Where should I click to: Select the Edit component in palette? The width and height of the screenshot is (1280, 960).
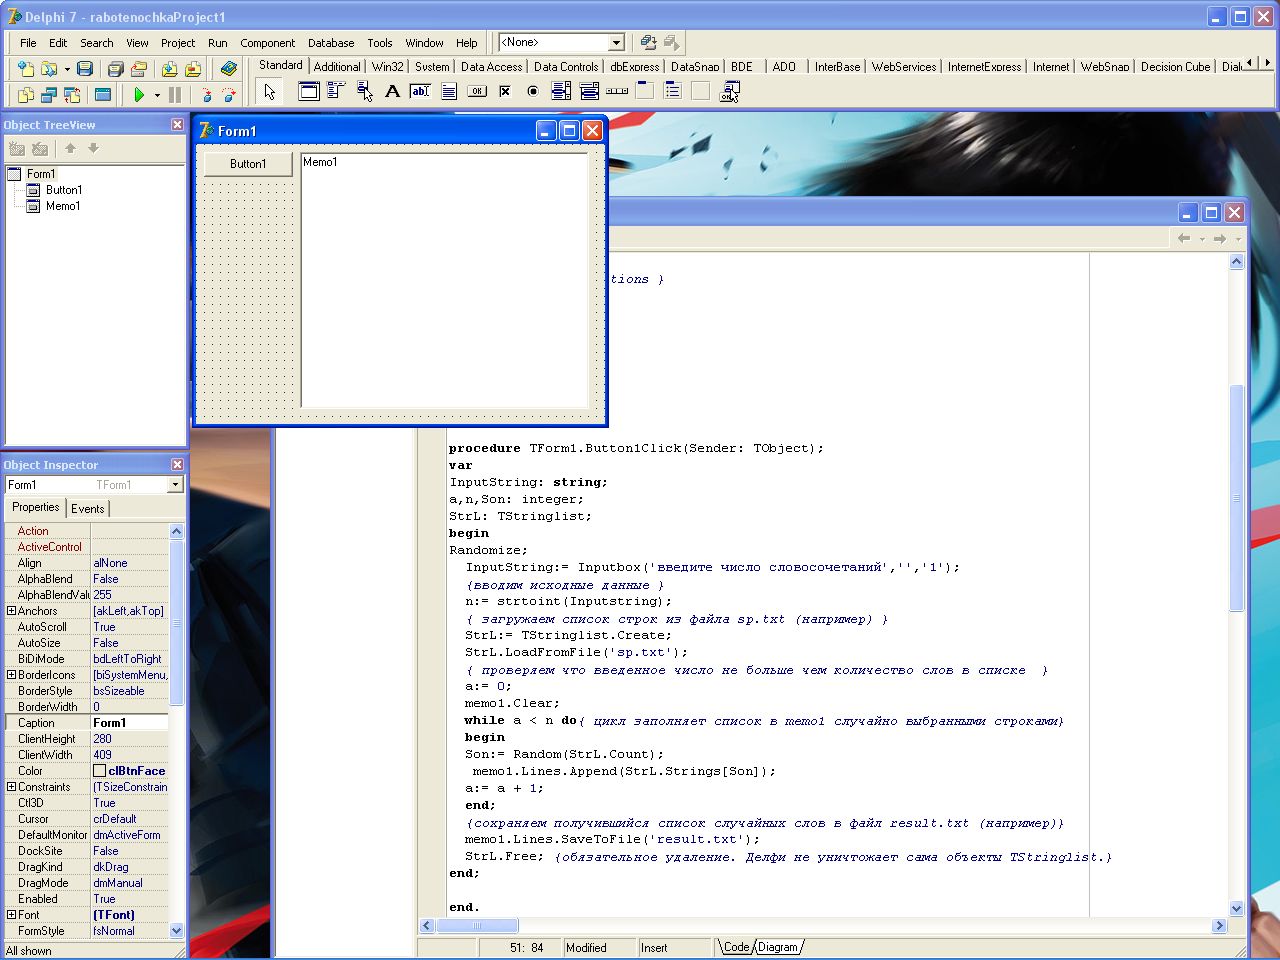coord(421,91)
